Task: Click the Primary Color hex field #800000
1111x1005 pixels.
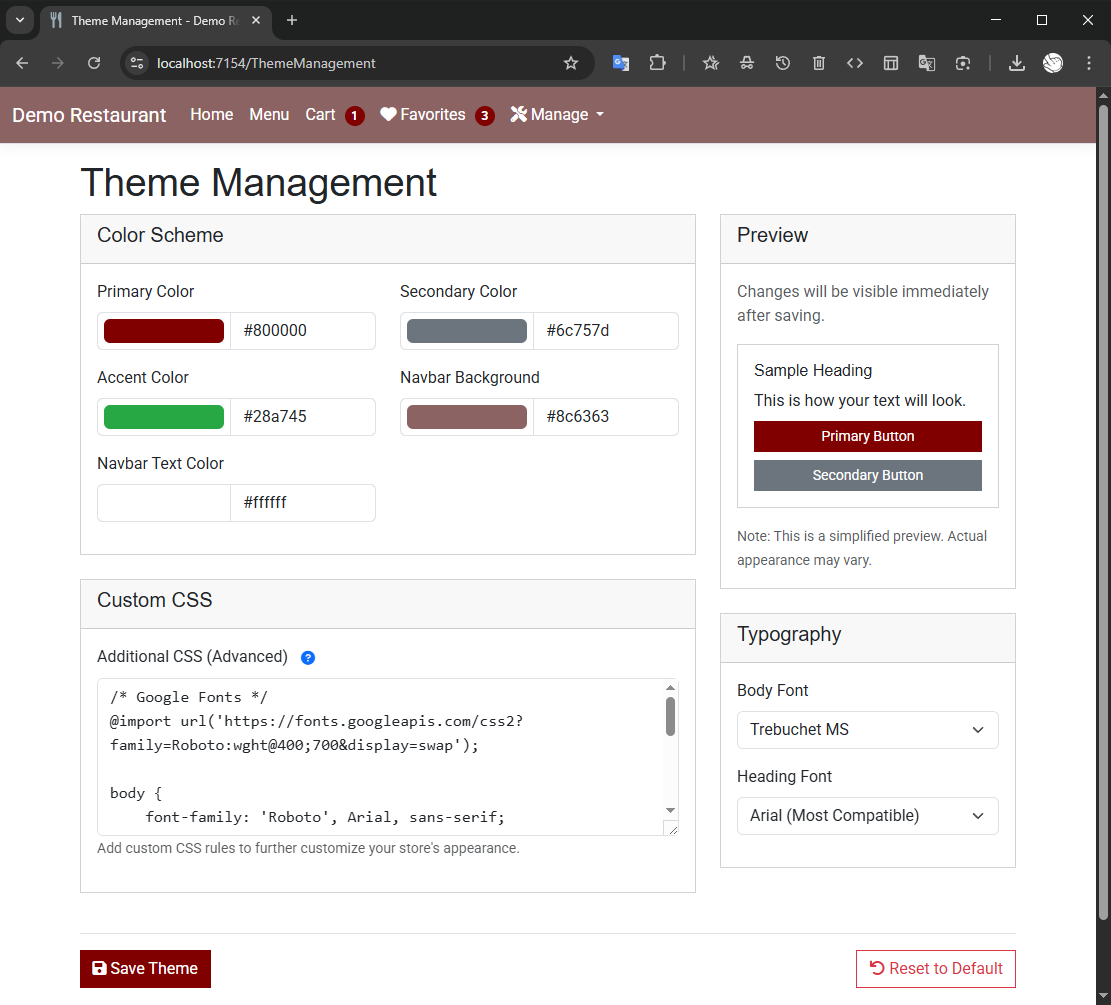Action: (x=303, y=331)
